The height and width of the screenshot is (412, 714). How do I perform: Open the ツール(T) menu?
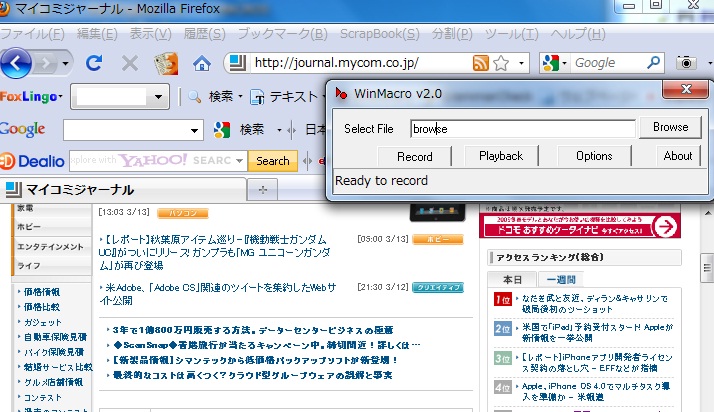point(511,34)
